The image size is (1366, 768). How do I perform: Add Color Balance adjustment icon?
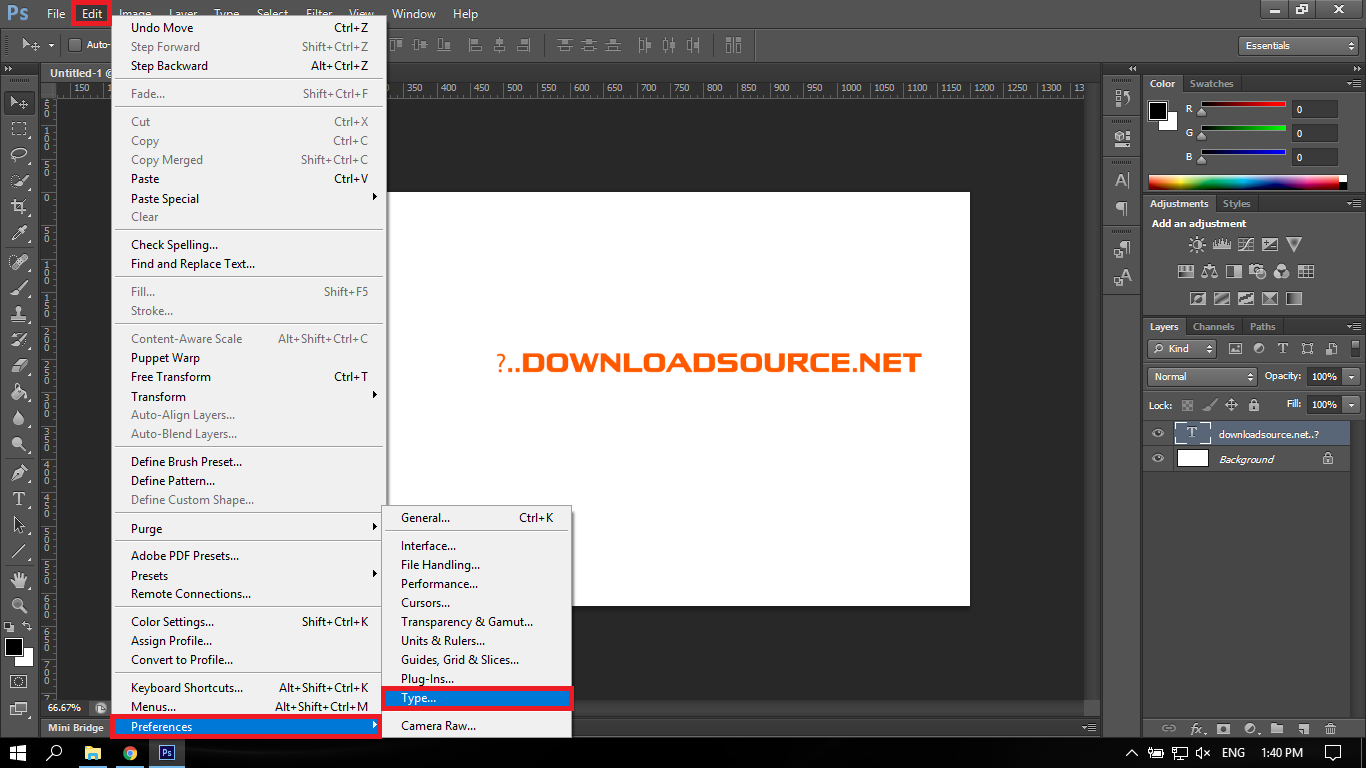(x=1210, y=271)
